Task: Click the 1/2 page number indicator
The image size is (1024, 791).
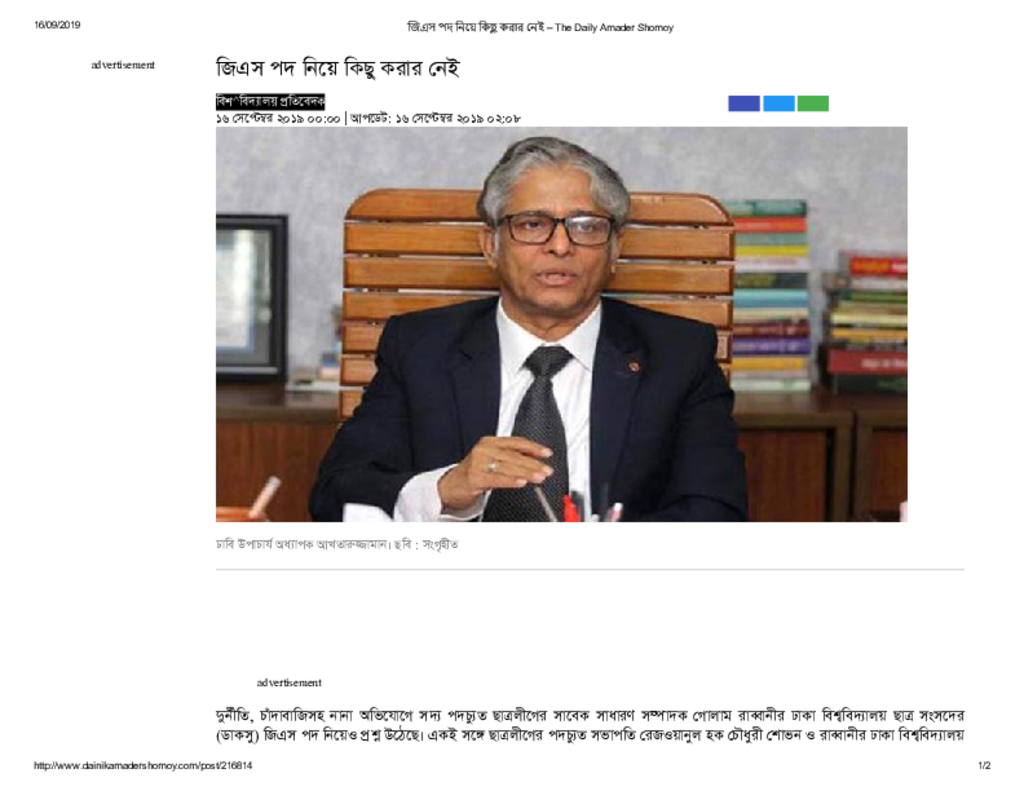Action: coord(984,765)
